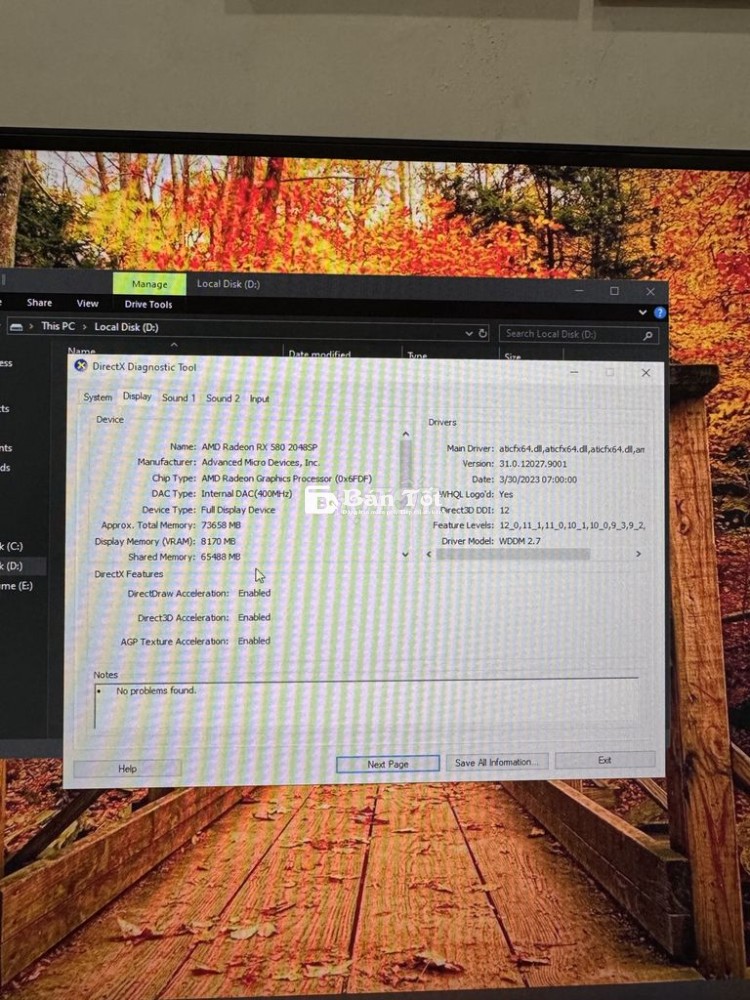
Task: Click device list down arrow
Action: tap(405, 555)
